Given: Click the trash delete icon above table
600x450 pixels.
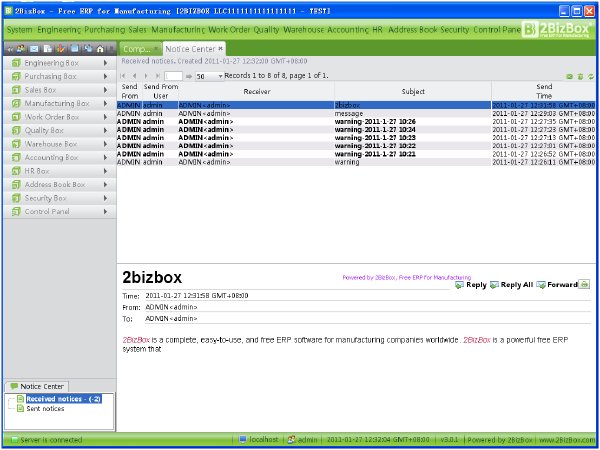Looking at the screenshot, I should [580, 77].
